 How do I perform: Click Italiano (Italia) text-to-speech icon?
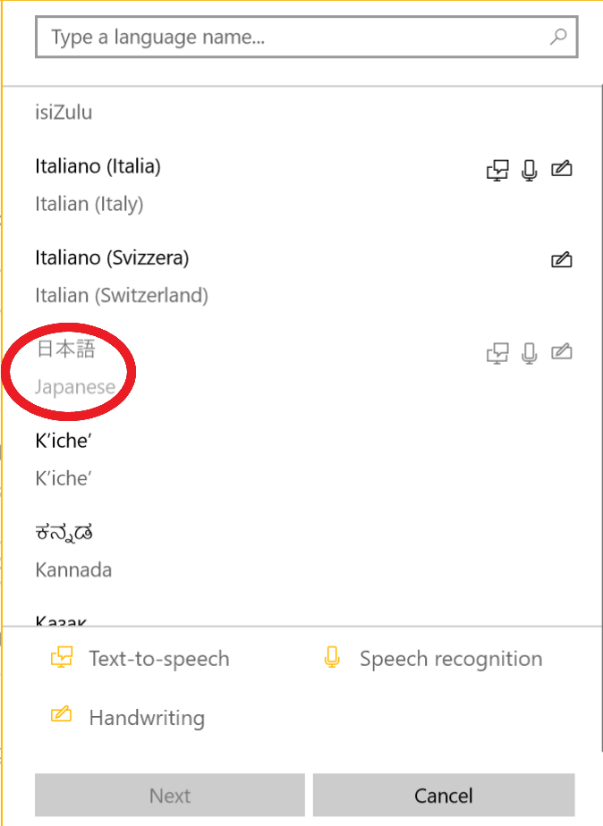497,170
